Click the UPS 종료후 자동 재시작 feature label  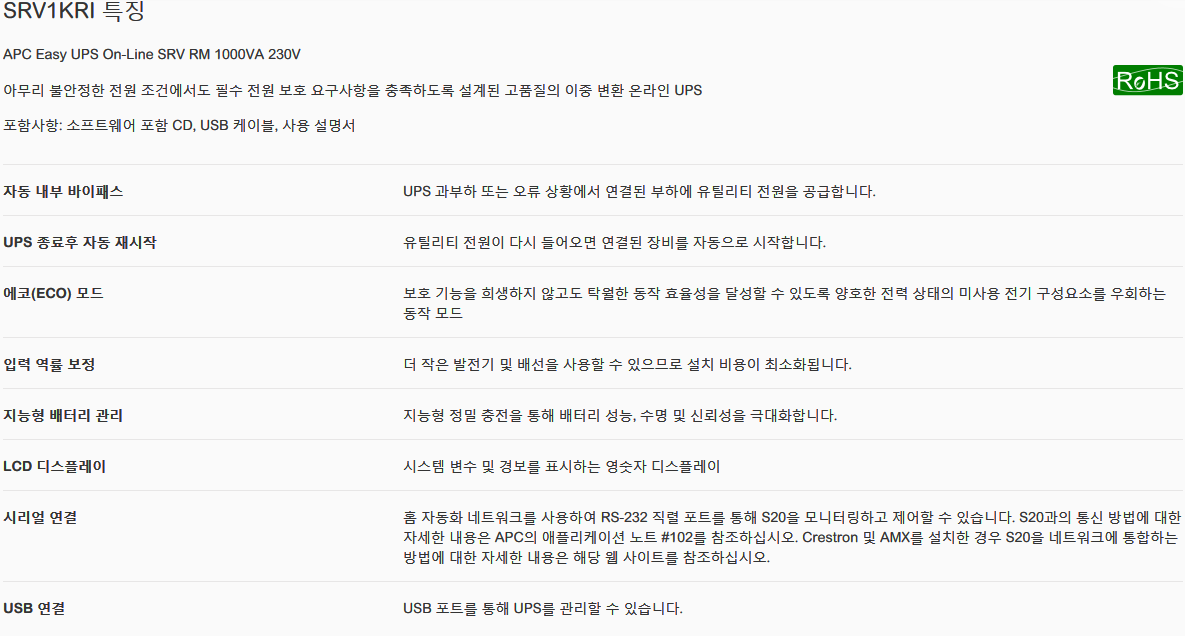79,242
